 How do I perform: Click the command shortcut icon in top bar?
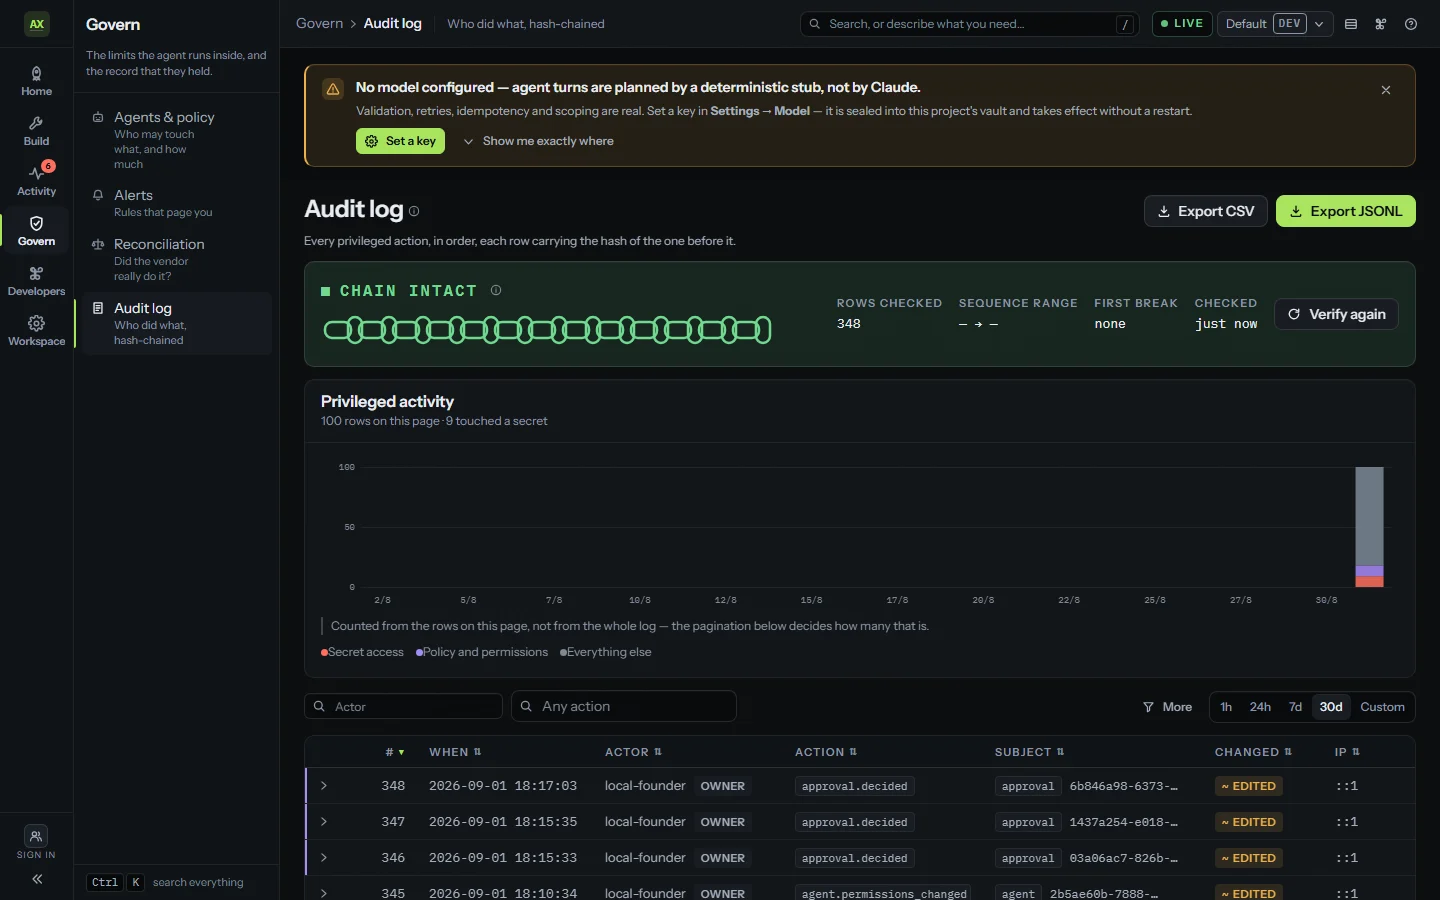click(1381, 24)
